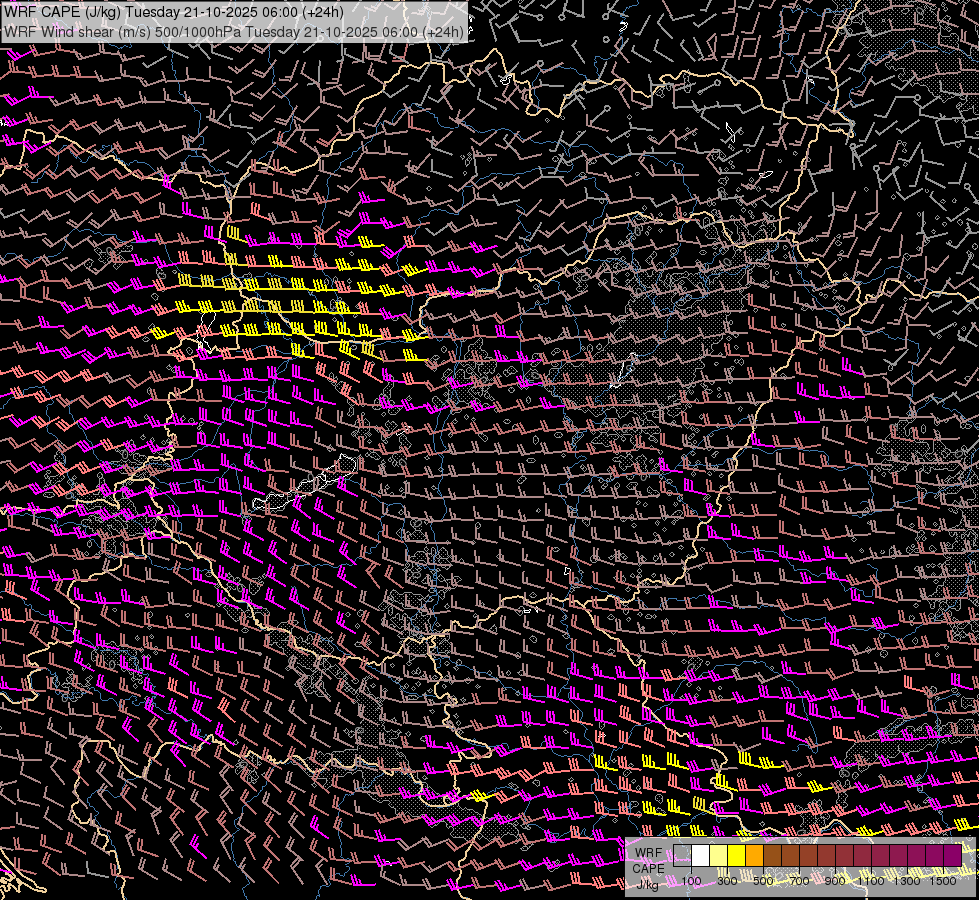The image size is (979, 900).
Task: Pick the first brown swatch beside orange
Action: 773,856
